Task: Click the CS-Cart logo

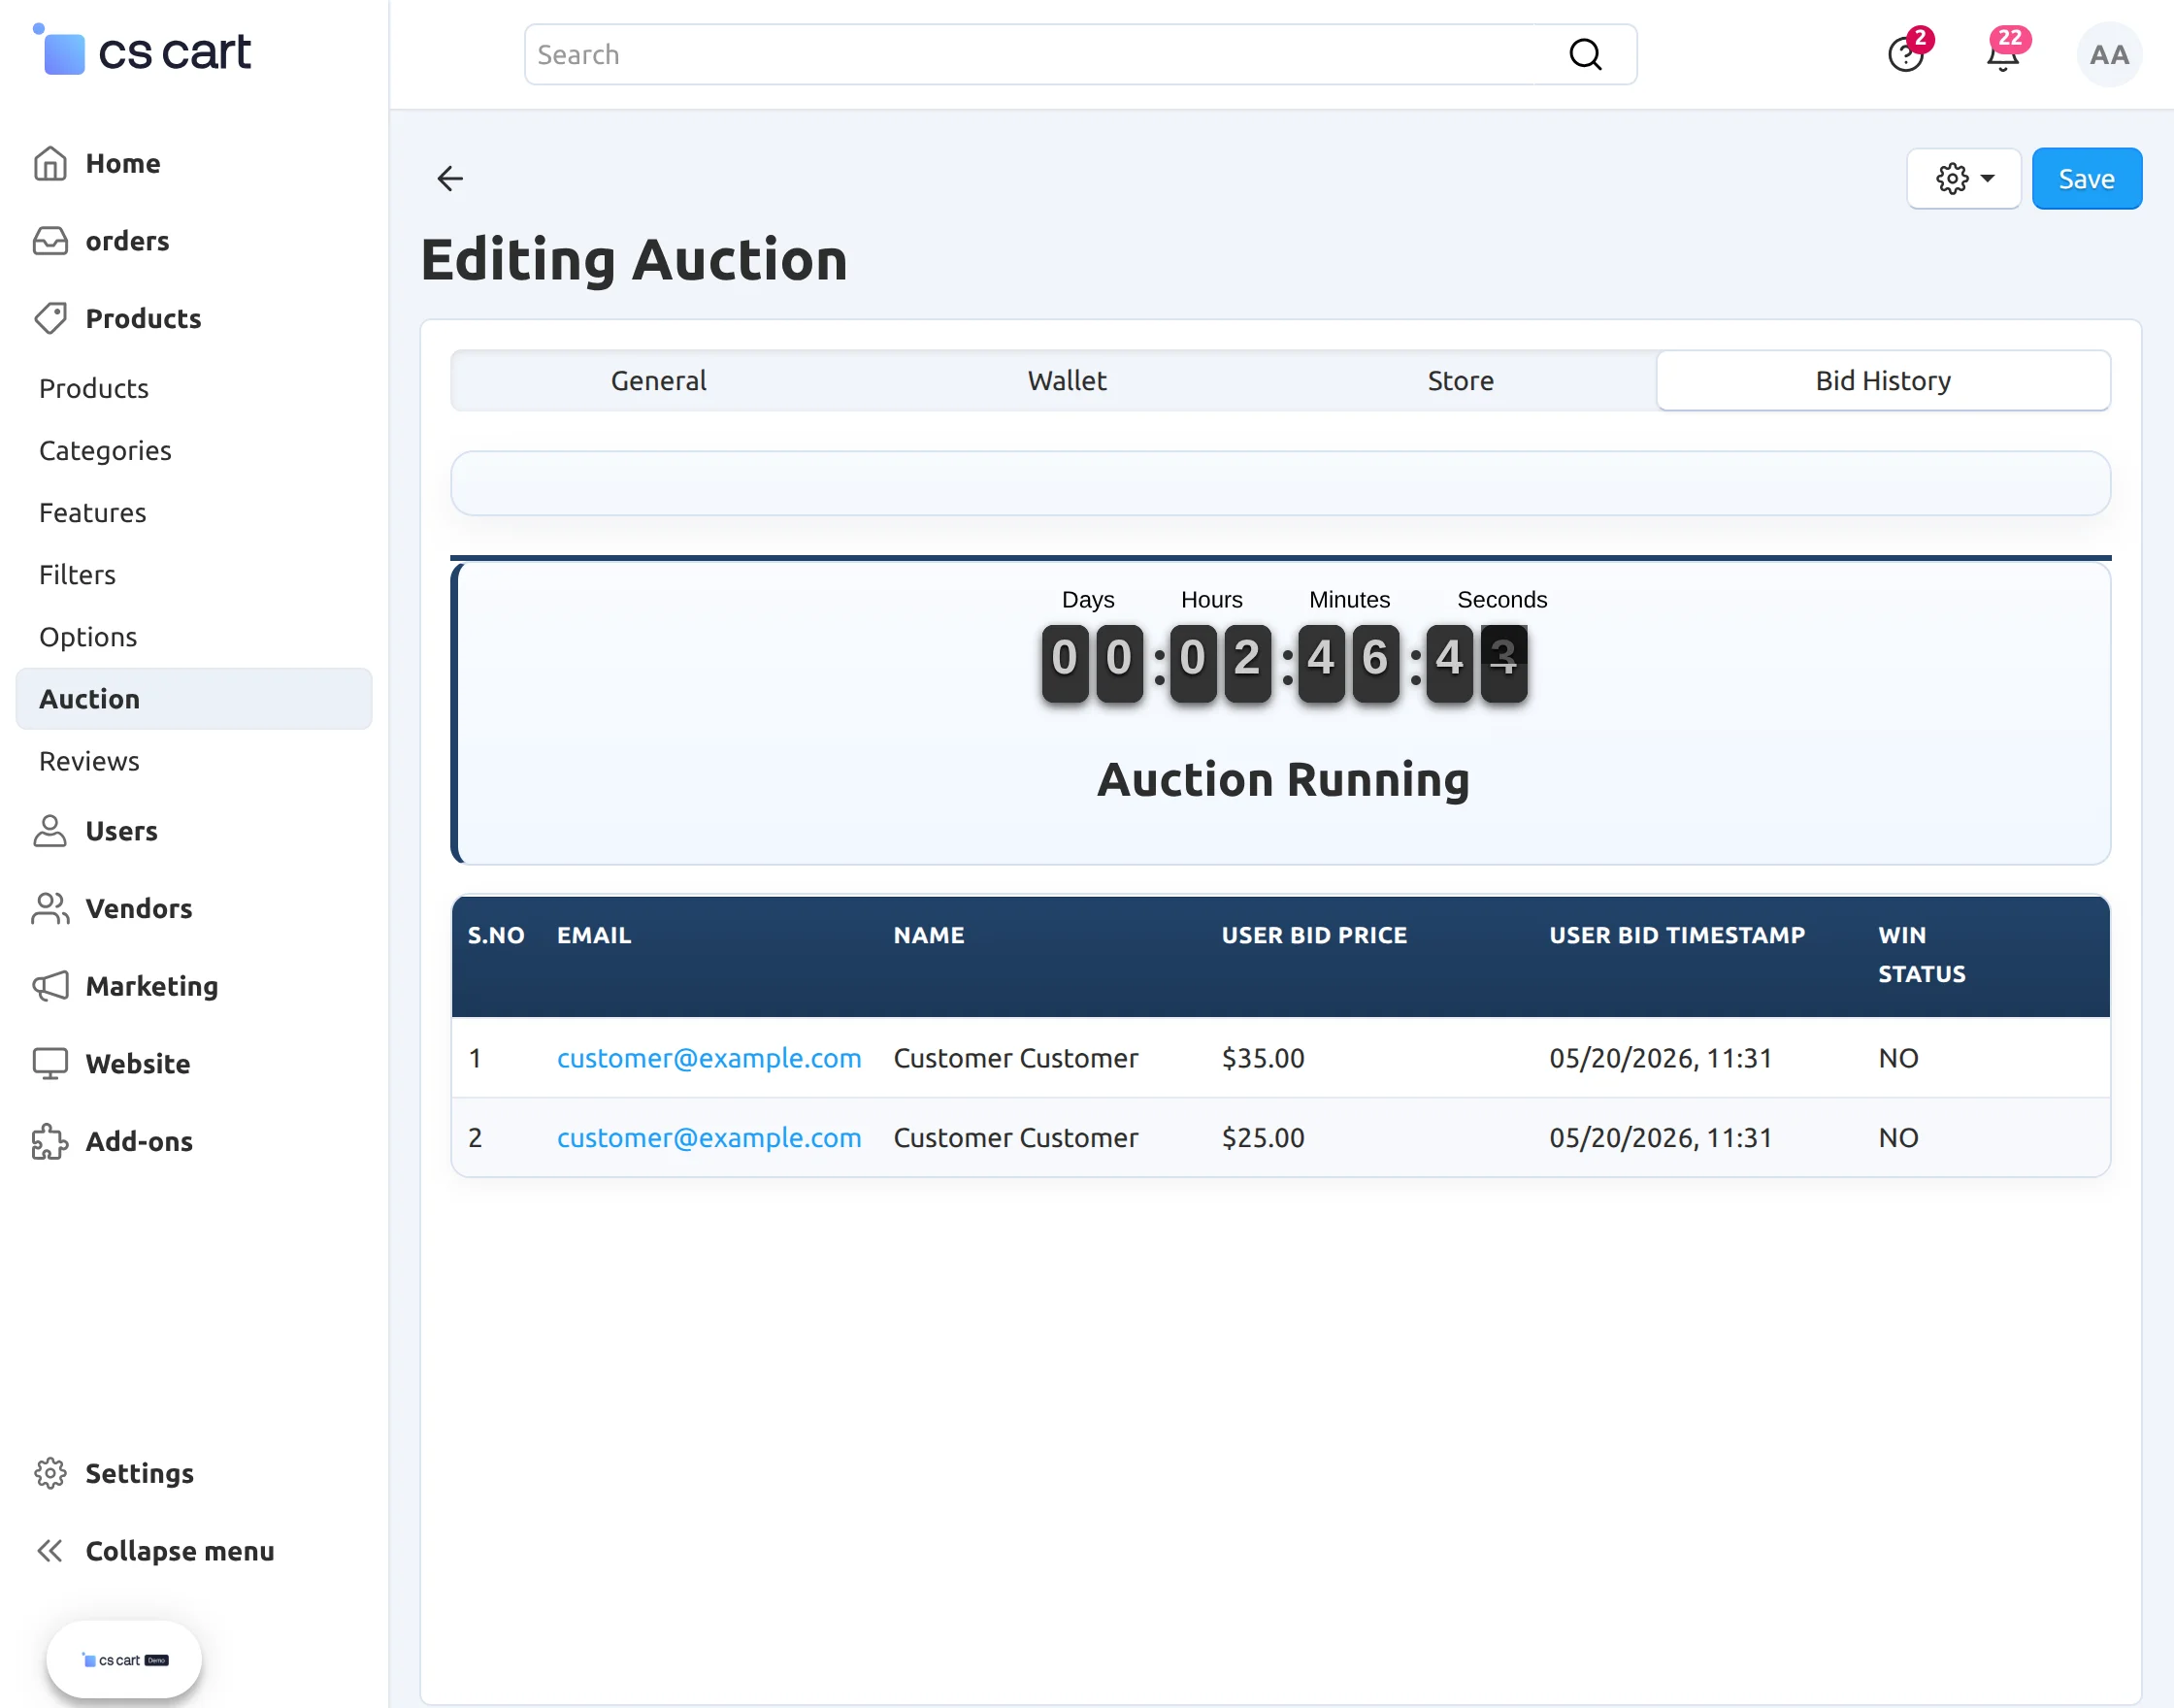Action: pyautogui.click(x=141, y=51)
